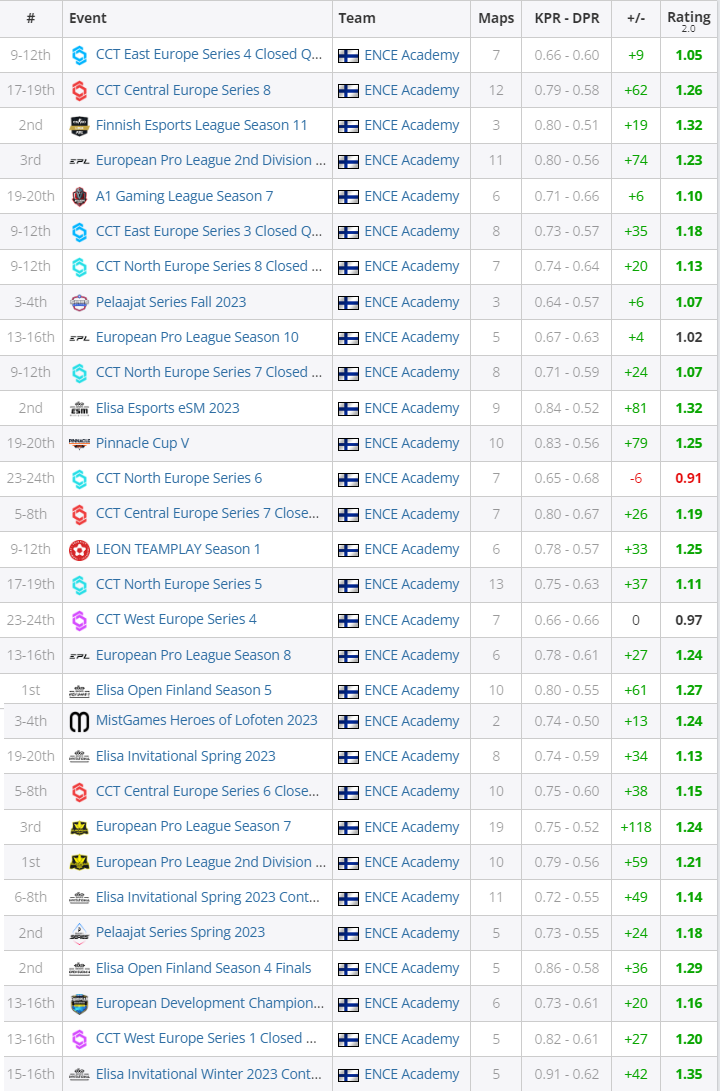Click the Elisa Open Finland Season 4 Finals logo
This screenshot has width=720, height=1091.
pyautogui.click(x=79, y=969)
